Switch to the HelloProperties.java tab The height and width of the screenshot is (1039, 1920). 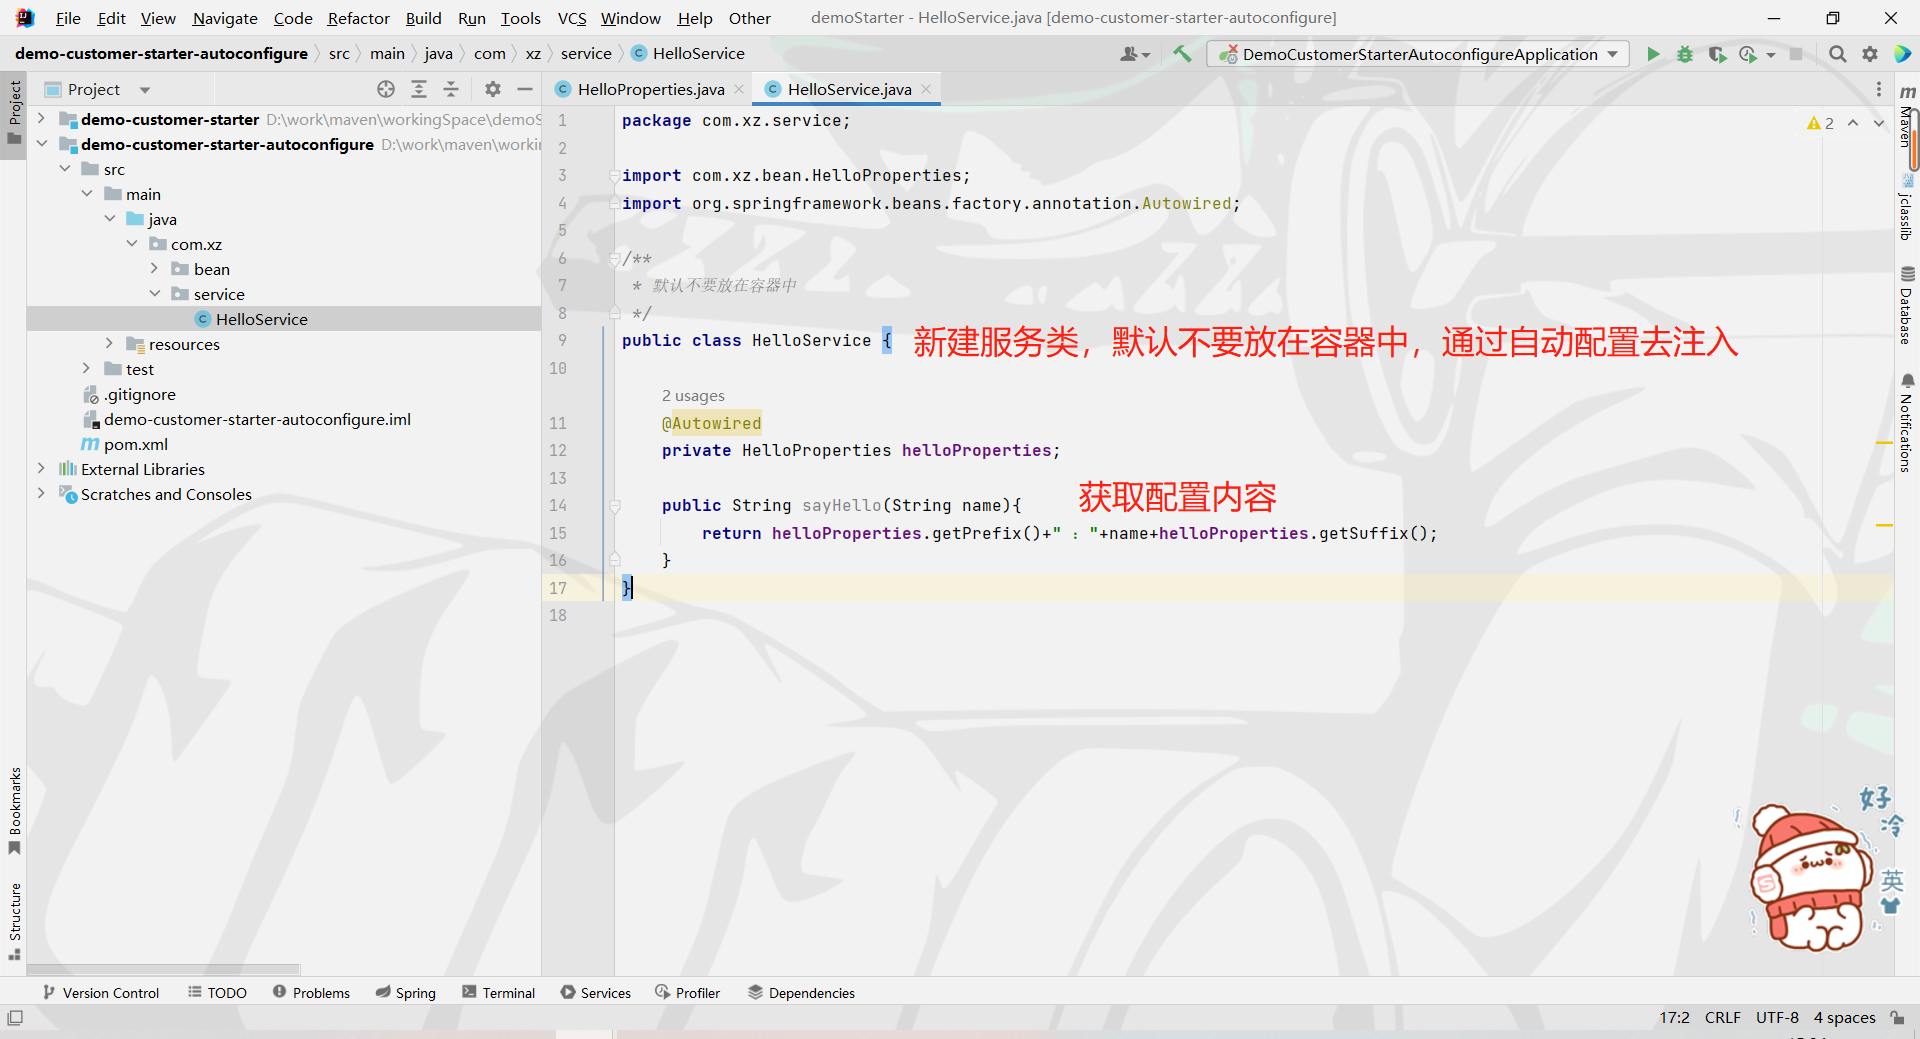[650, 88]
